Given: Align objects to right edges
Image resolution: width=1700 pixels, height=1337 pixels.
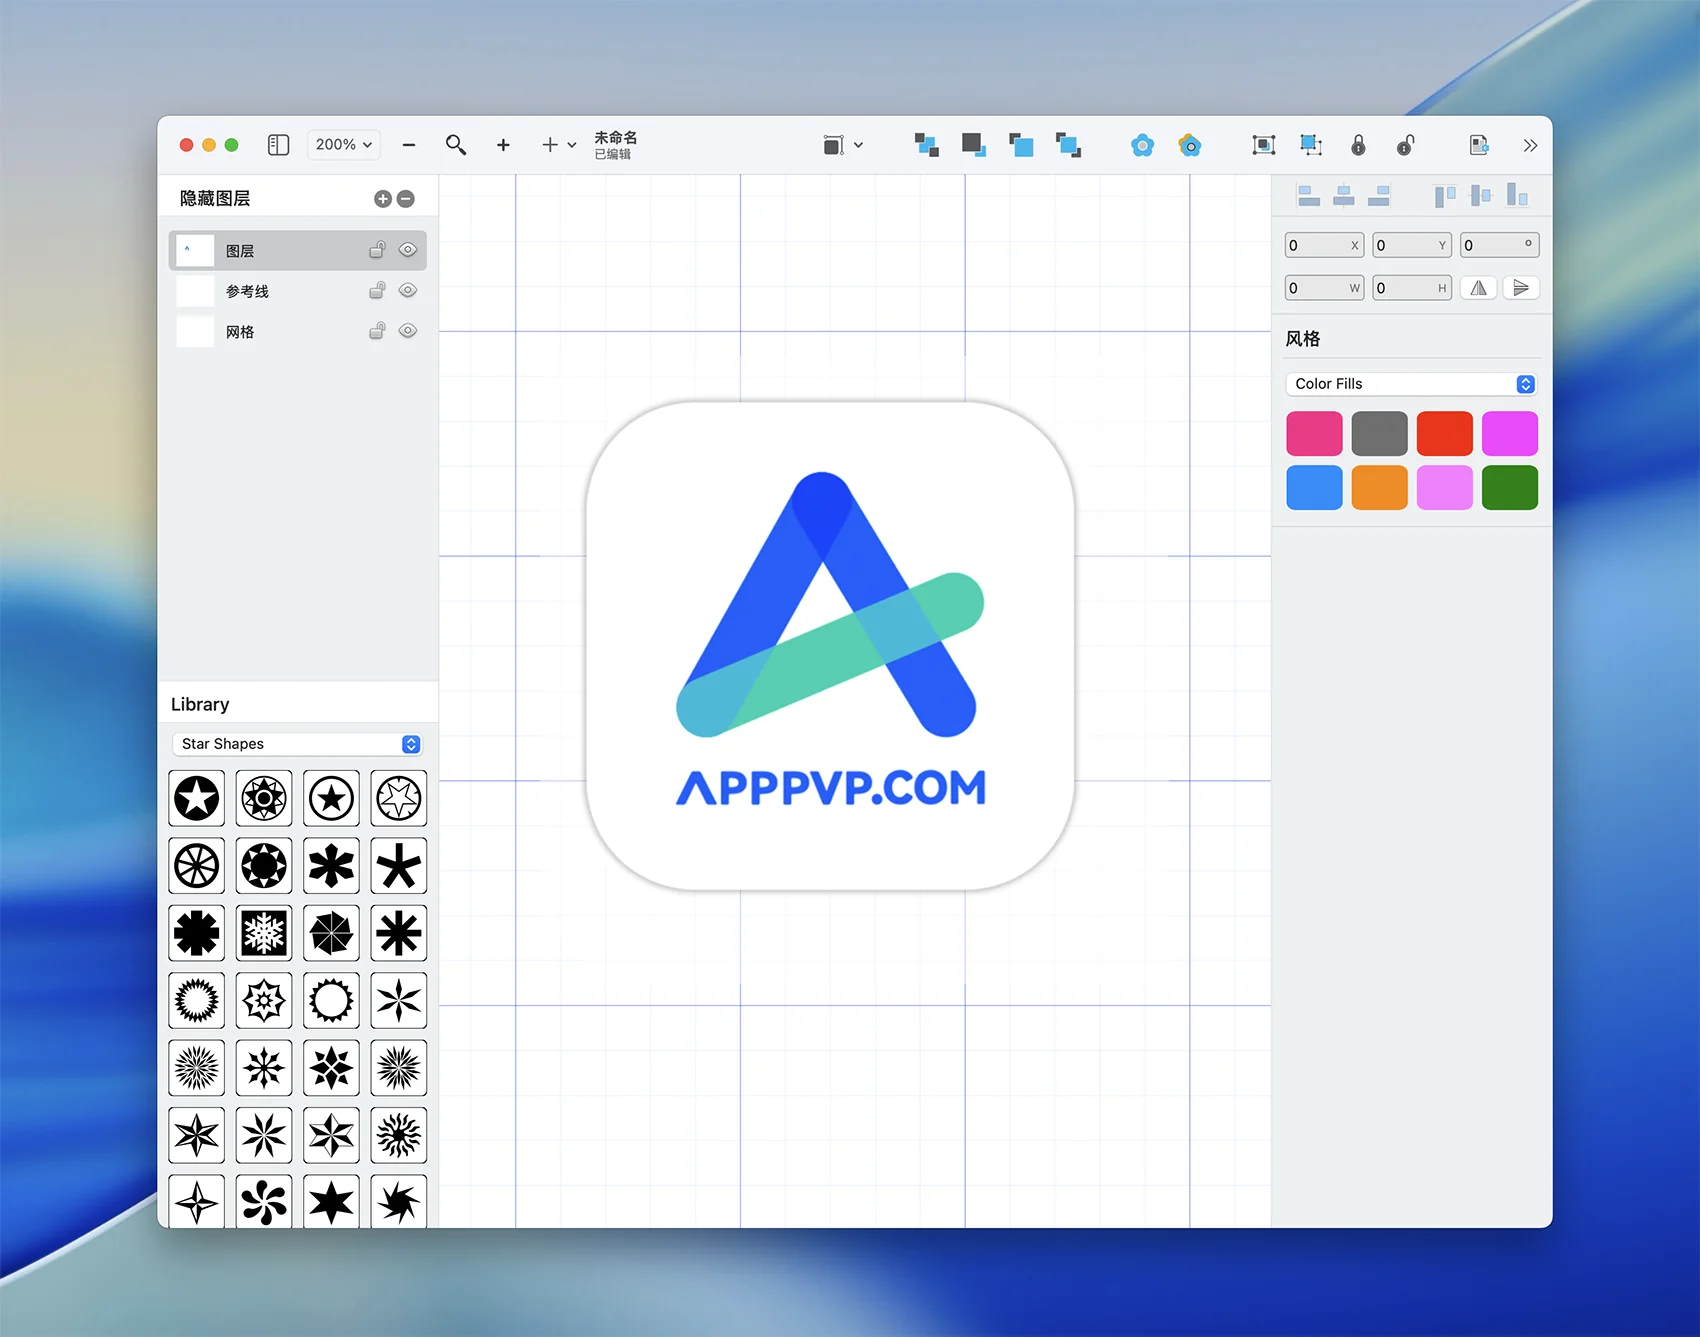Looking at the screenshot, I should (x=1379, y=196).
